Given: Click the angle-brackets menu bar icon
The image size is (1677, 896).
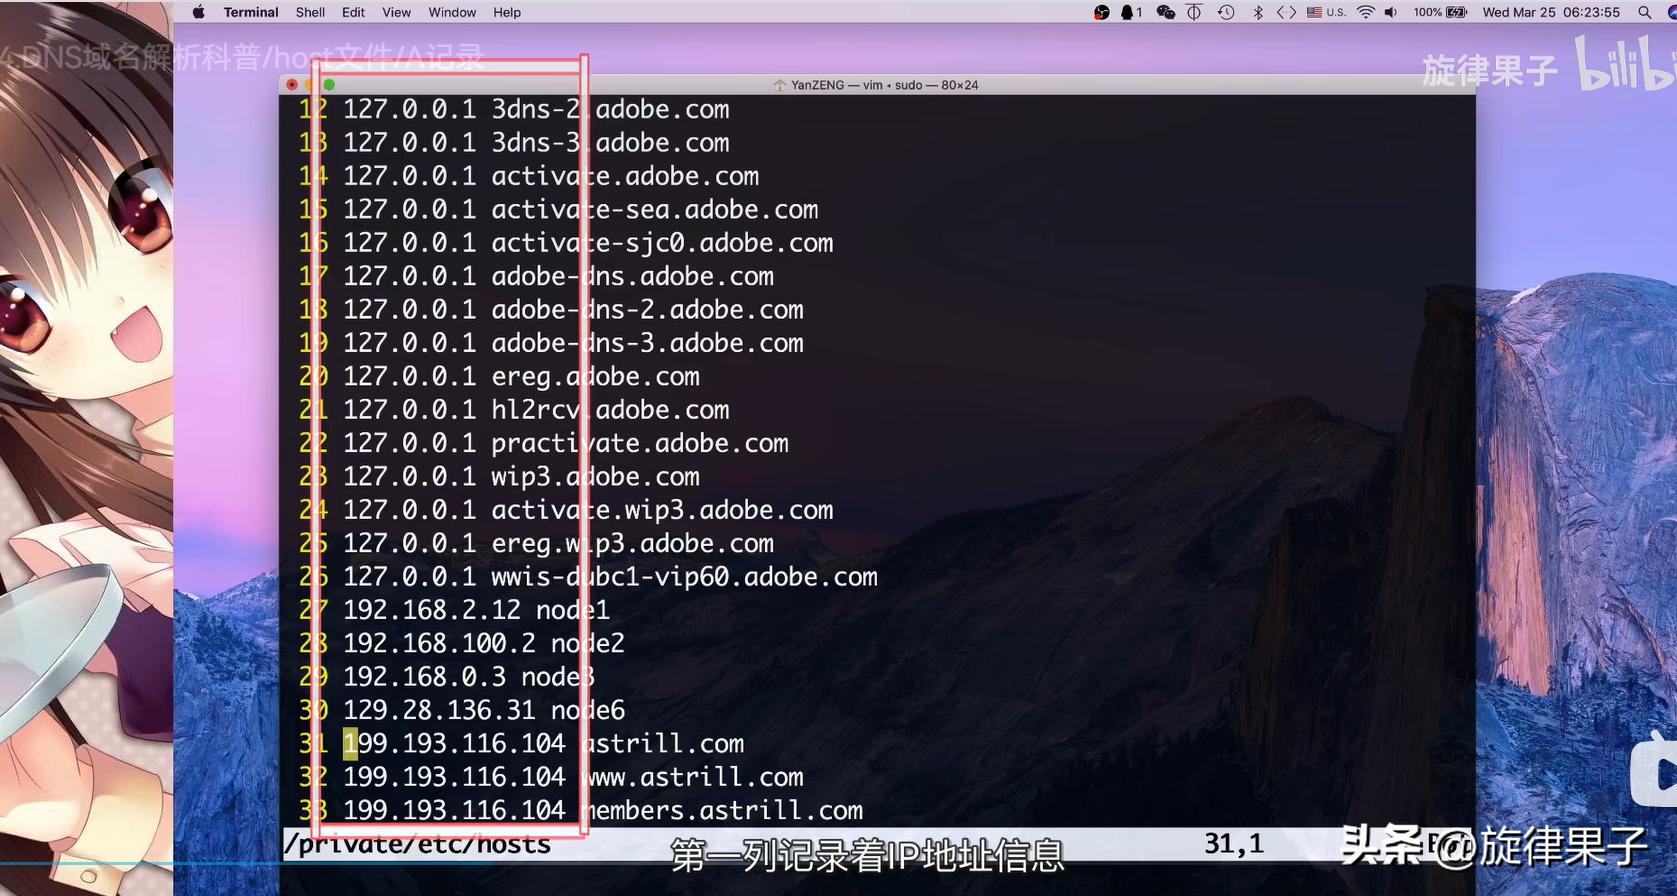Looking at the screenshot, I should (x=1286, y=12).
